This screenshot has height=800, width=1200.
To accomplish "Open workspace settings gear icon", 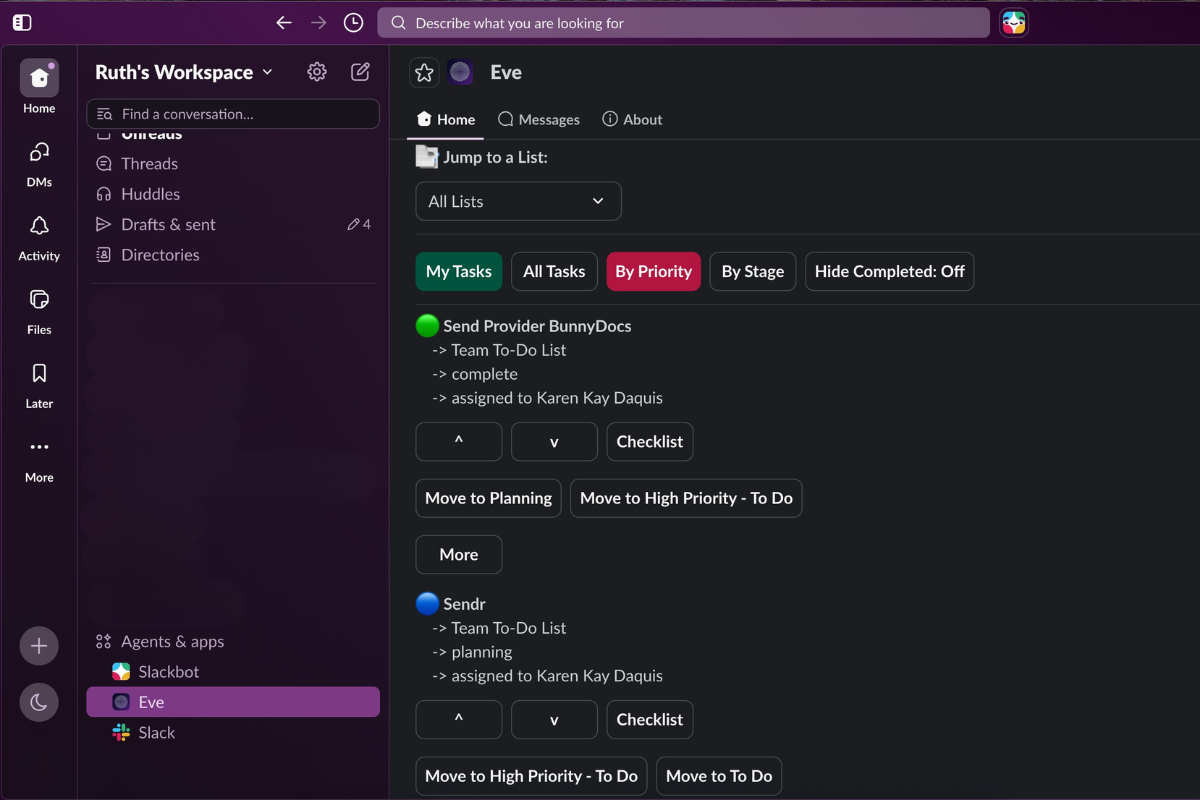I will tap(317, 72).
